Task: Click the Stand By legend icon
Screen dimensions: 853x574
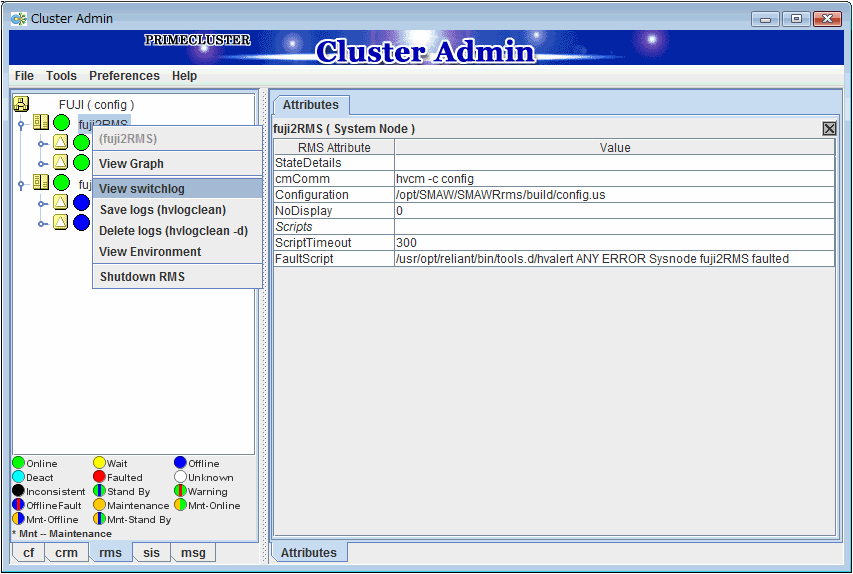Action: click(x=100, y=491)
